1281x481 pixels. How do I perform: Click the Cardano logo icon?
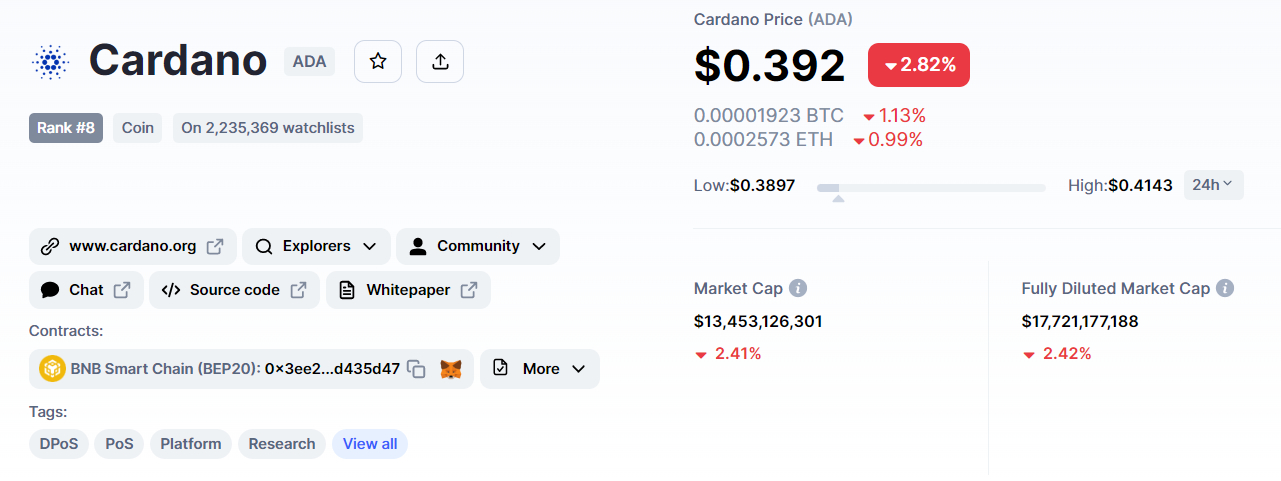[50, 62]
